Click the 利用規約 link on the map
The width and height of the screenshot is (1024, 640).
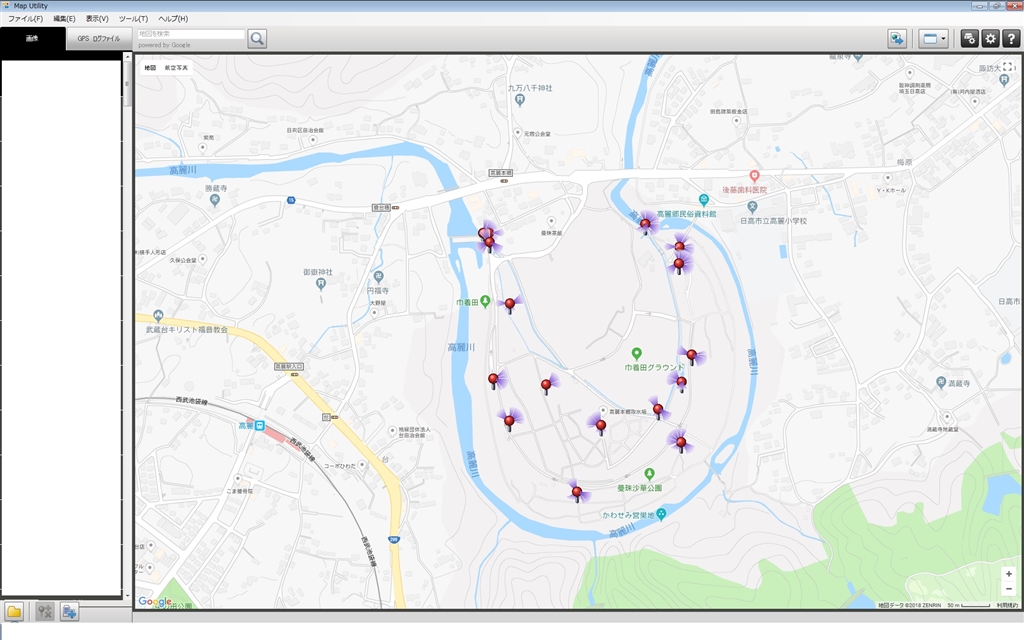1006,605
